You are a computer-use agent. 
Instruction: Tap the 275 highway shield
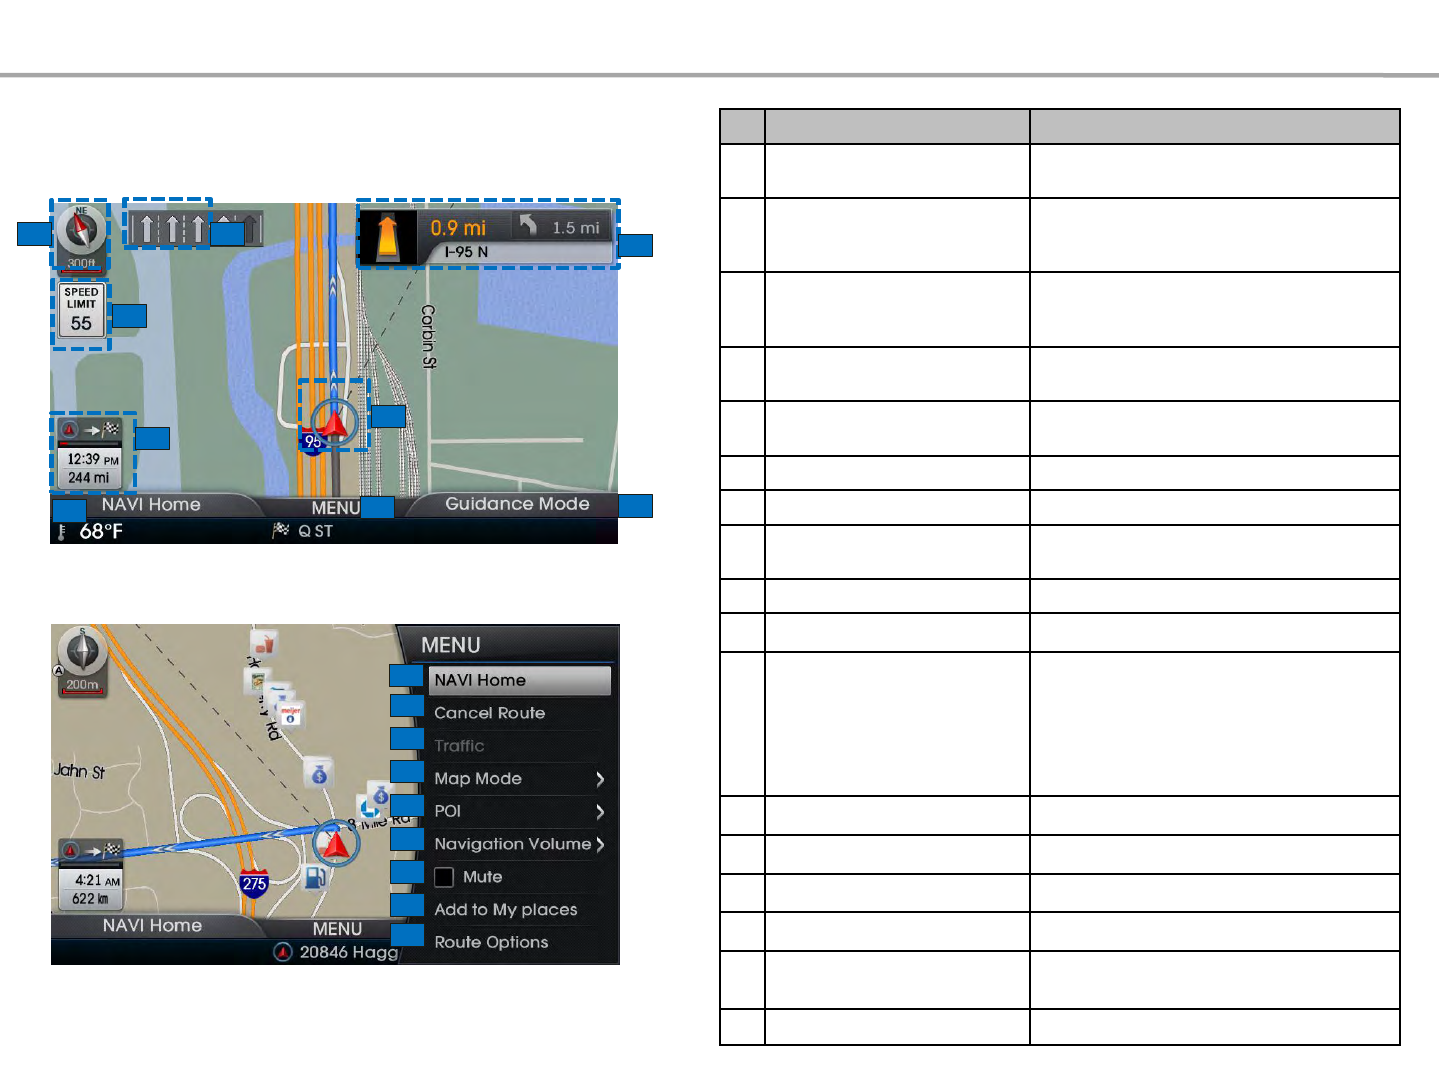tap(254, 884)
